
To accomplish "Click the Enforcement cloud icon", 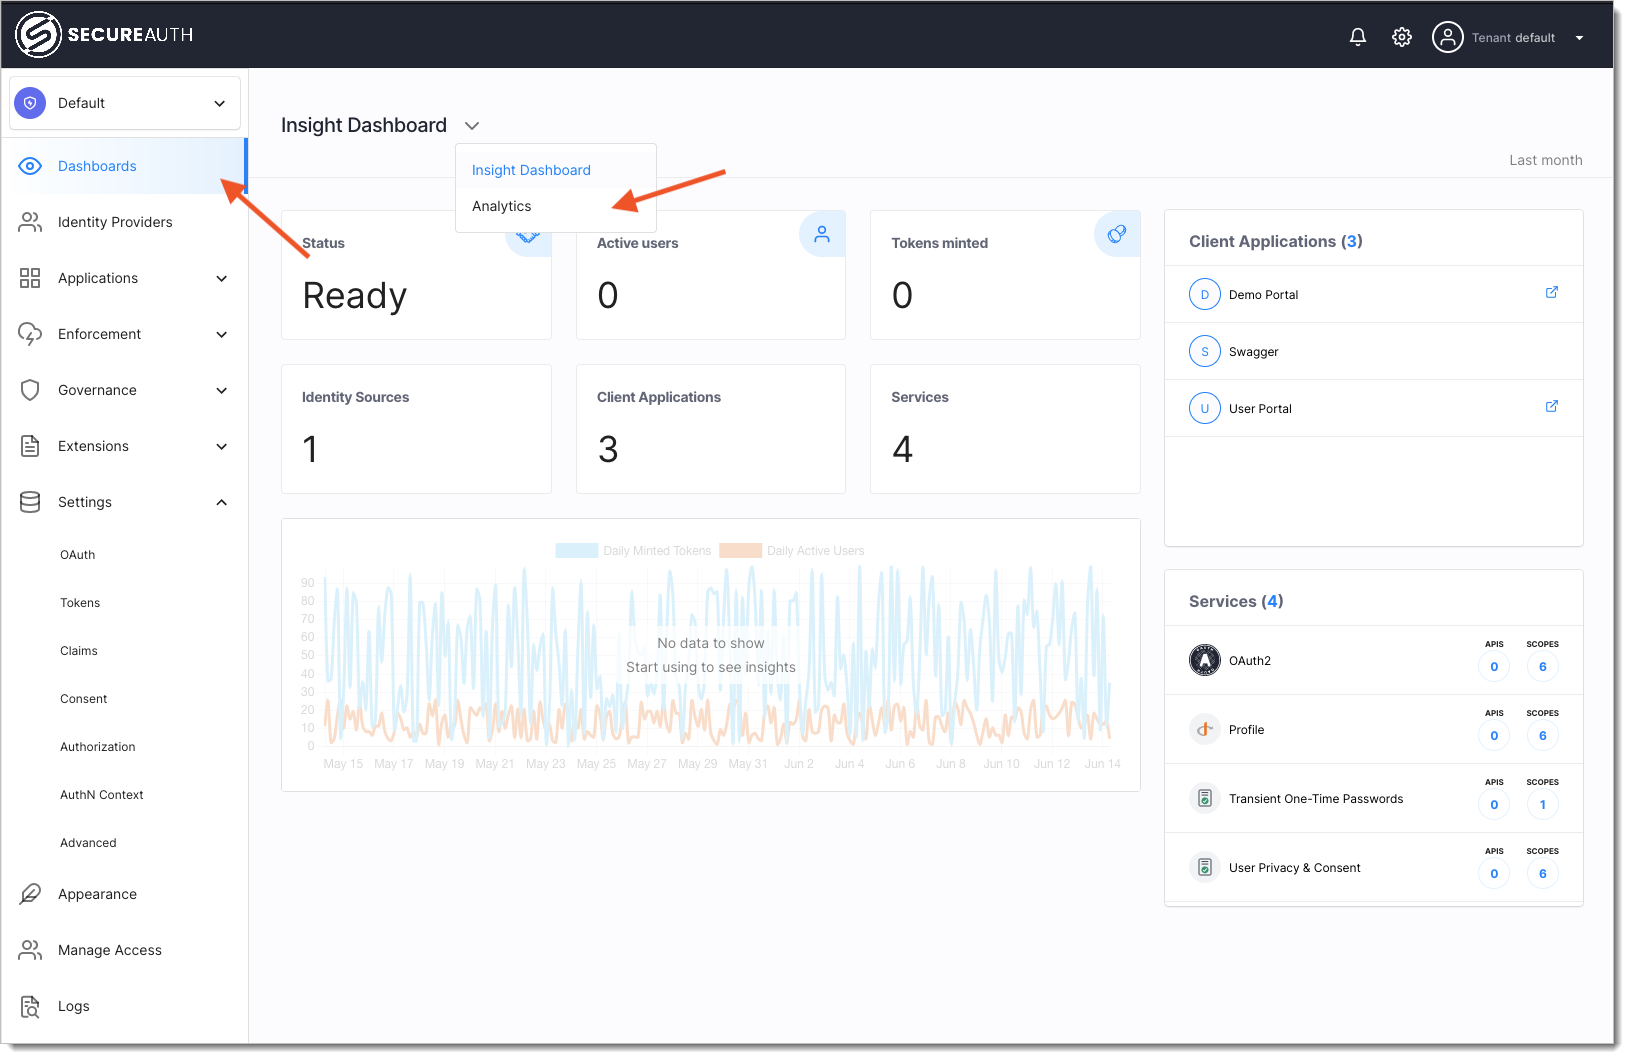I will point(30,334).
